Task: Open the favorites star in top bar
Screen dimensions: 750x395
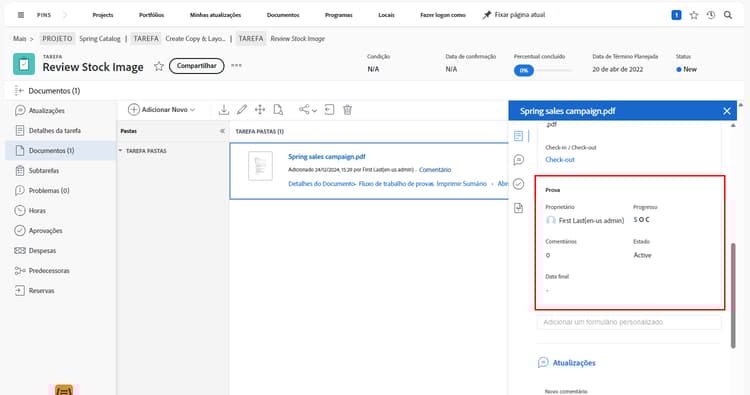Action: point(694,15)
